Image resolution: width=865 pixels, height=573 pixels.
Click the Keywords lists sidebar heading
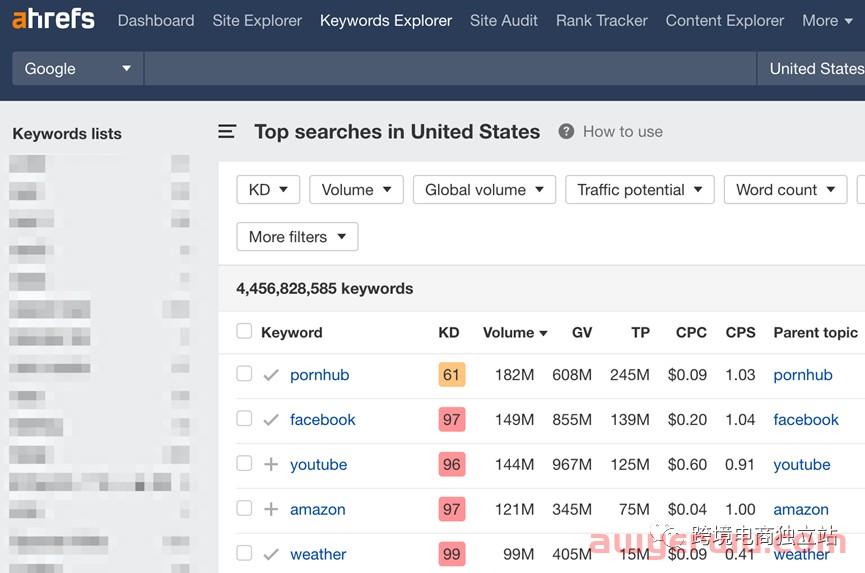point(67,133)
